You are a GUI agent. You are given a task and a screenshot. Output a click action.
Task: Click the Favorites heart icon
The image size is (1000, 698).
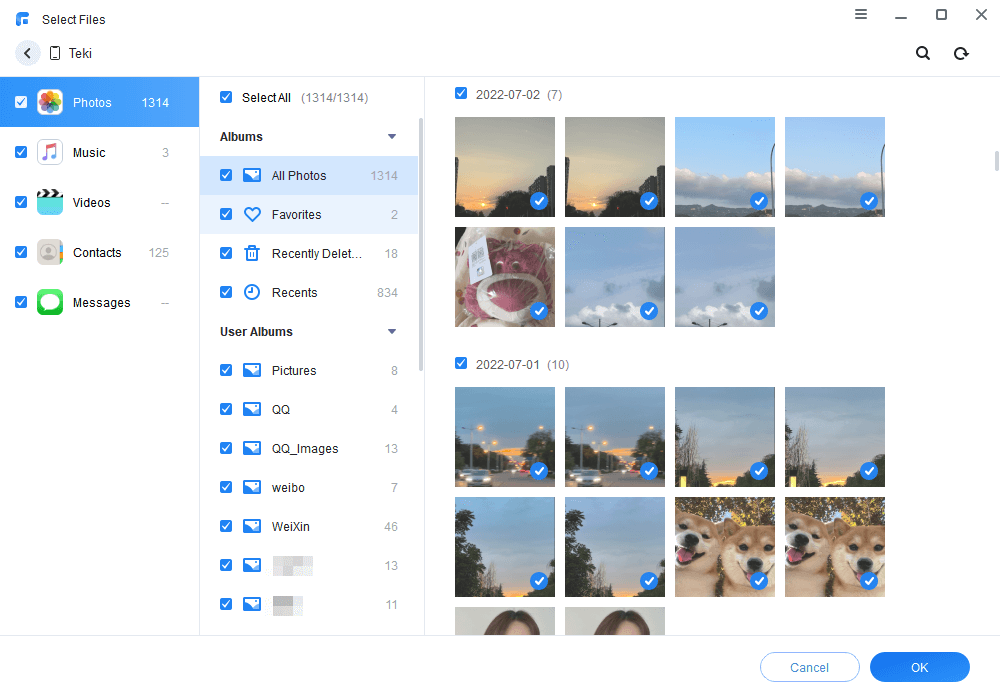[252, 214]
